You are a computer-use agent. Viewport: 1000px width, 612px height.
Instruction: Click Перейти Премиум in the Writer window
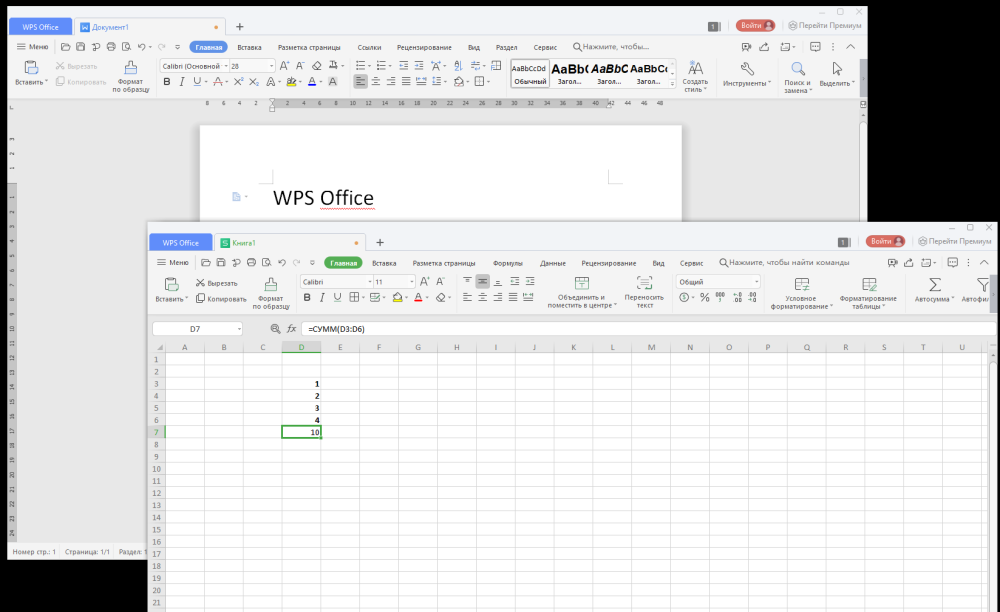(x=825, y=25)
